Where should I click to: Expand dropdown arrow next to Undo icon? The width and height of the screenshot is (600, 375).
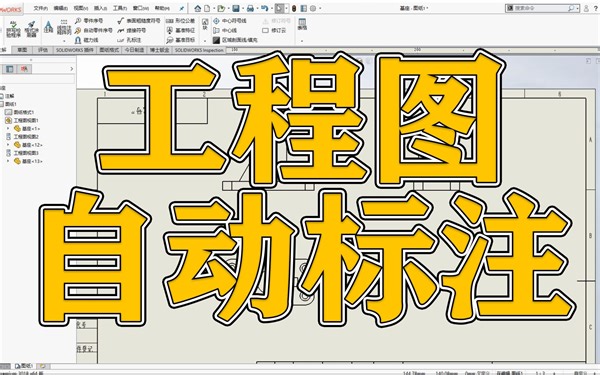[x=271, y=8]
